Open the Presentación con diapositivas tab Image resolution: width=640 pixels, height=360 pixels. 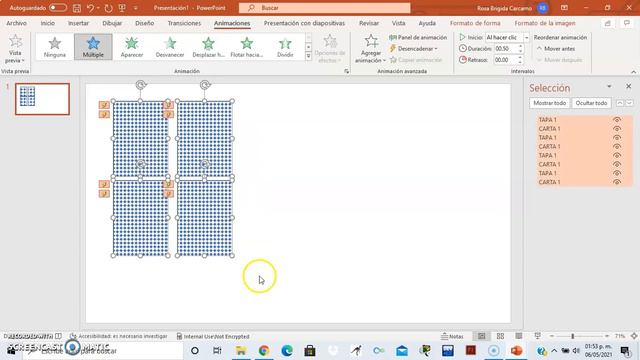click(304, 23)
